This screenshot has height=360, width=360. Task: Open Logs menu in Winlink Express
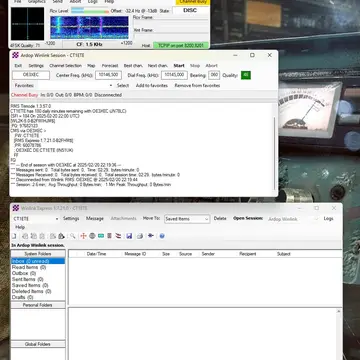328,219
